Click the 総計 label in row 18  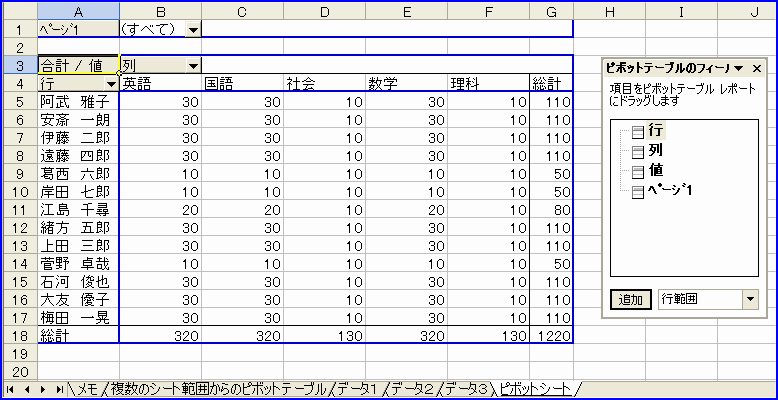click(78, 335)
